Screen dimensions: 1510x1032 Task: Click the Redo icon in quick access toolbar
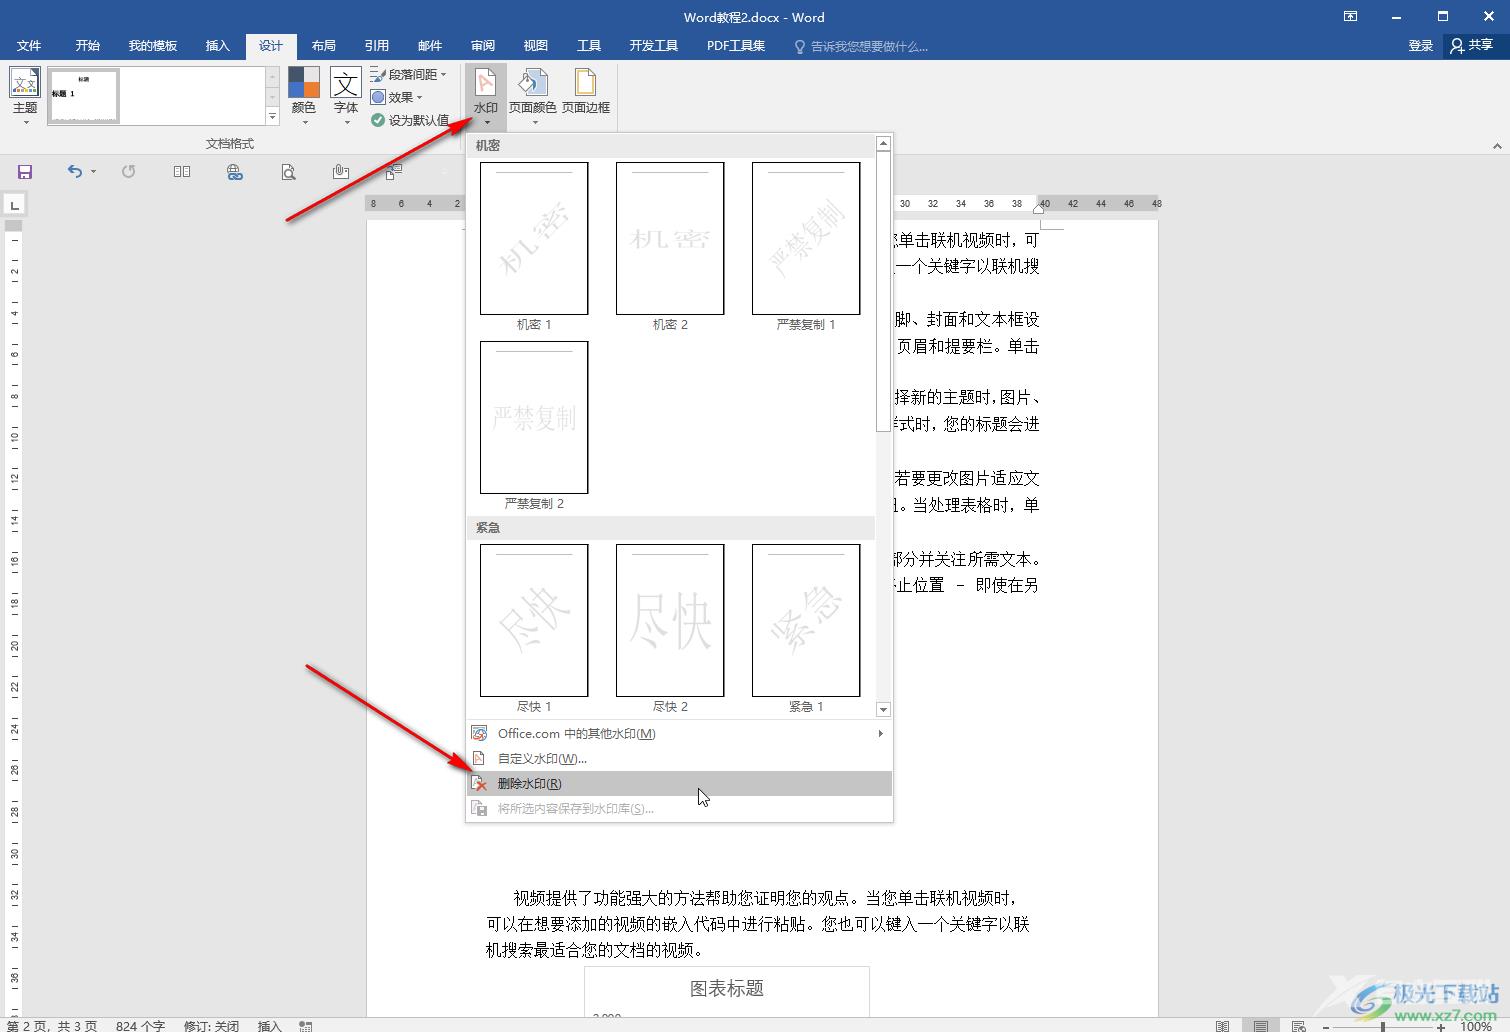point(128,172)
